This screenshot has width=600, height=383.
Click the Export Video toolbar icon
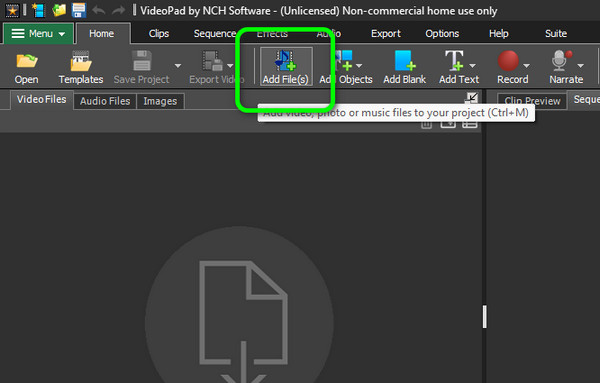212,61
